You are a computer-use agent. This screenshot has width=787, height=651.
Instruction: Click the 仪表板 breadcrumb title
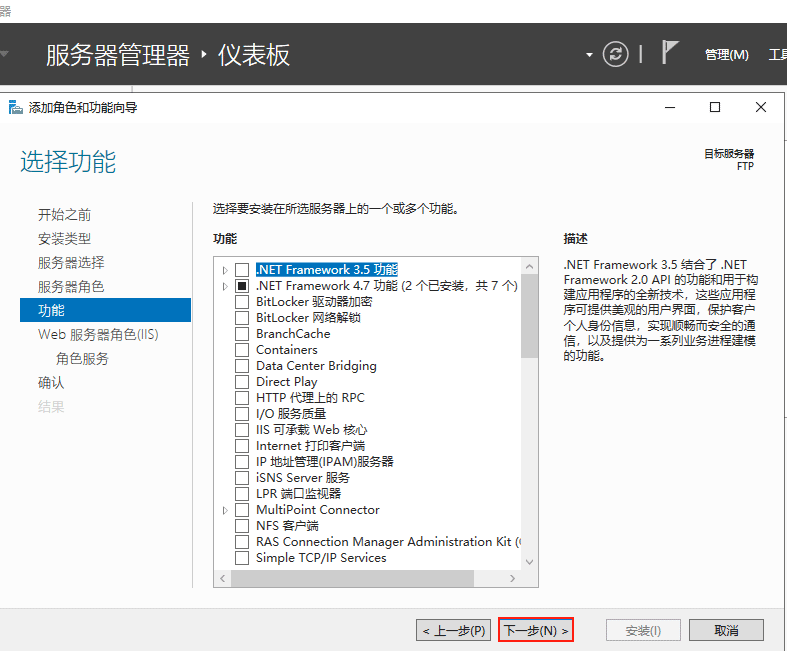253,55
